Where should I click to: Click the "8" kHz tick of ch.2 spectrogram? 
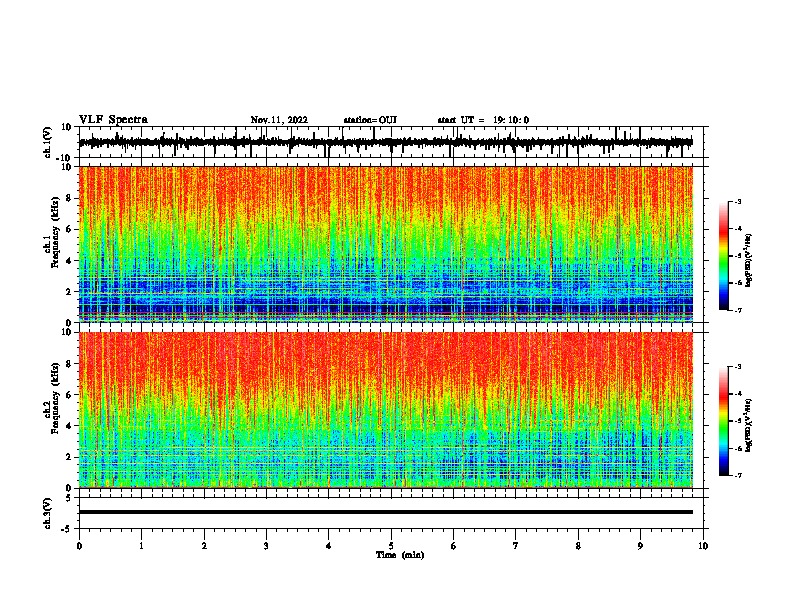(x=69, y=364)
